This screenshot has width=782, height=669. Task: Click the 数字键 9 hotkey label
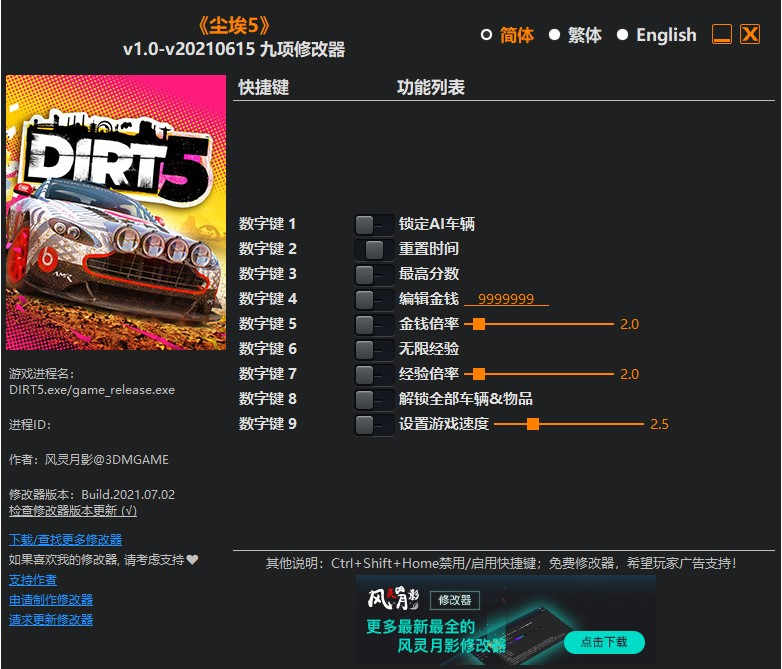(267, 424)
